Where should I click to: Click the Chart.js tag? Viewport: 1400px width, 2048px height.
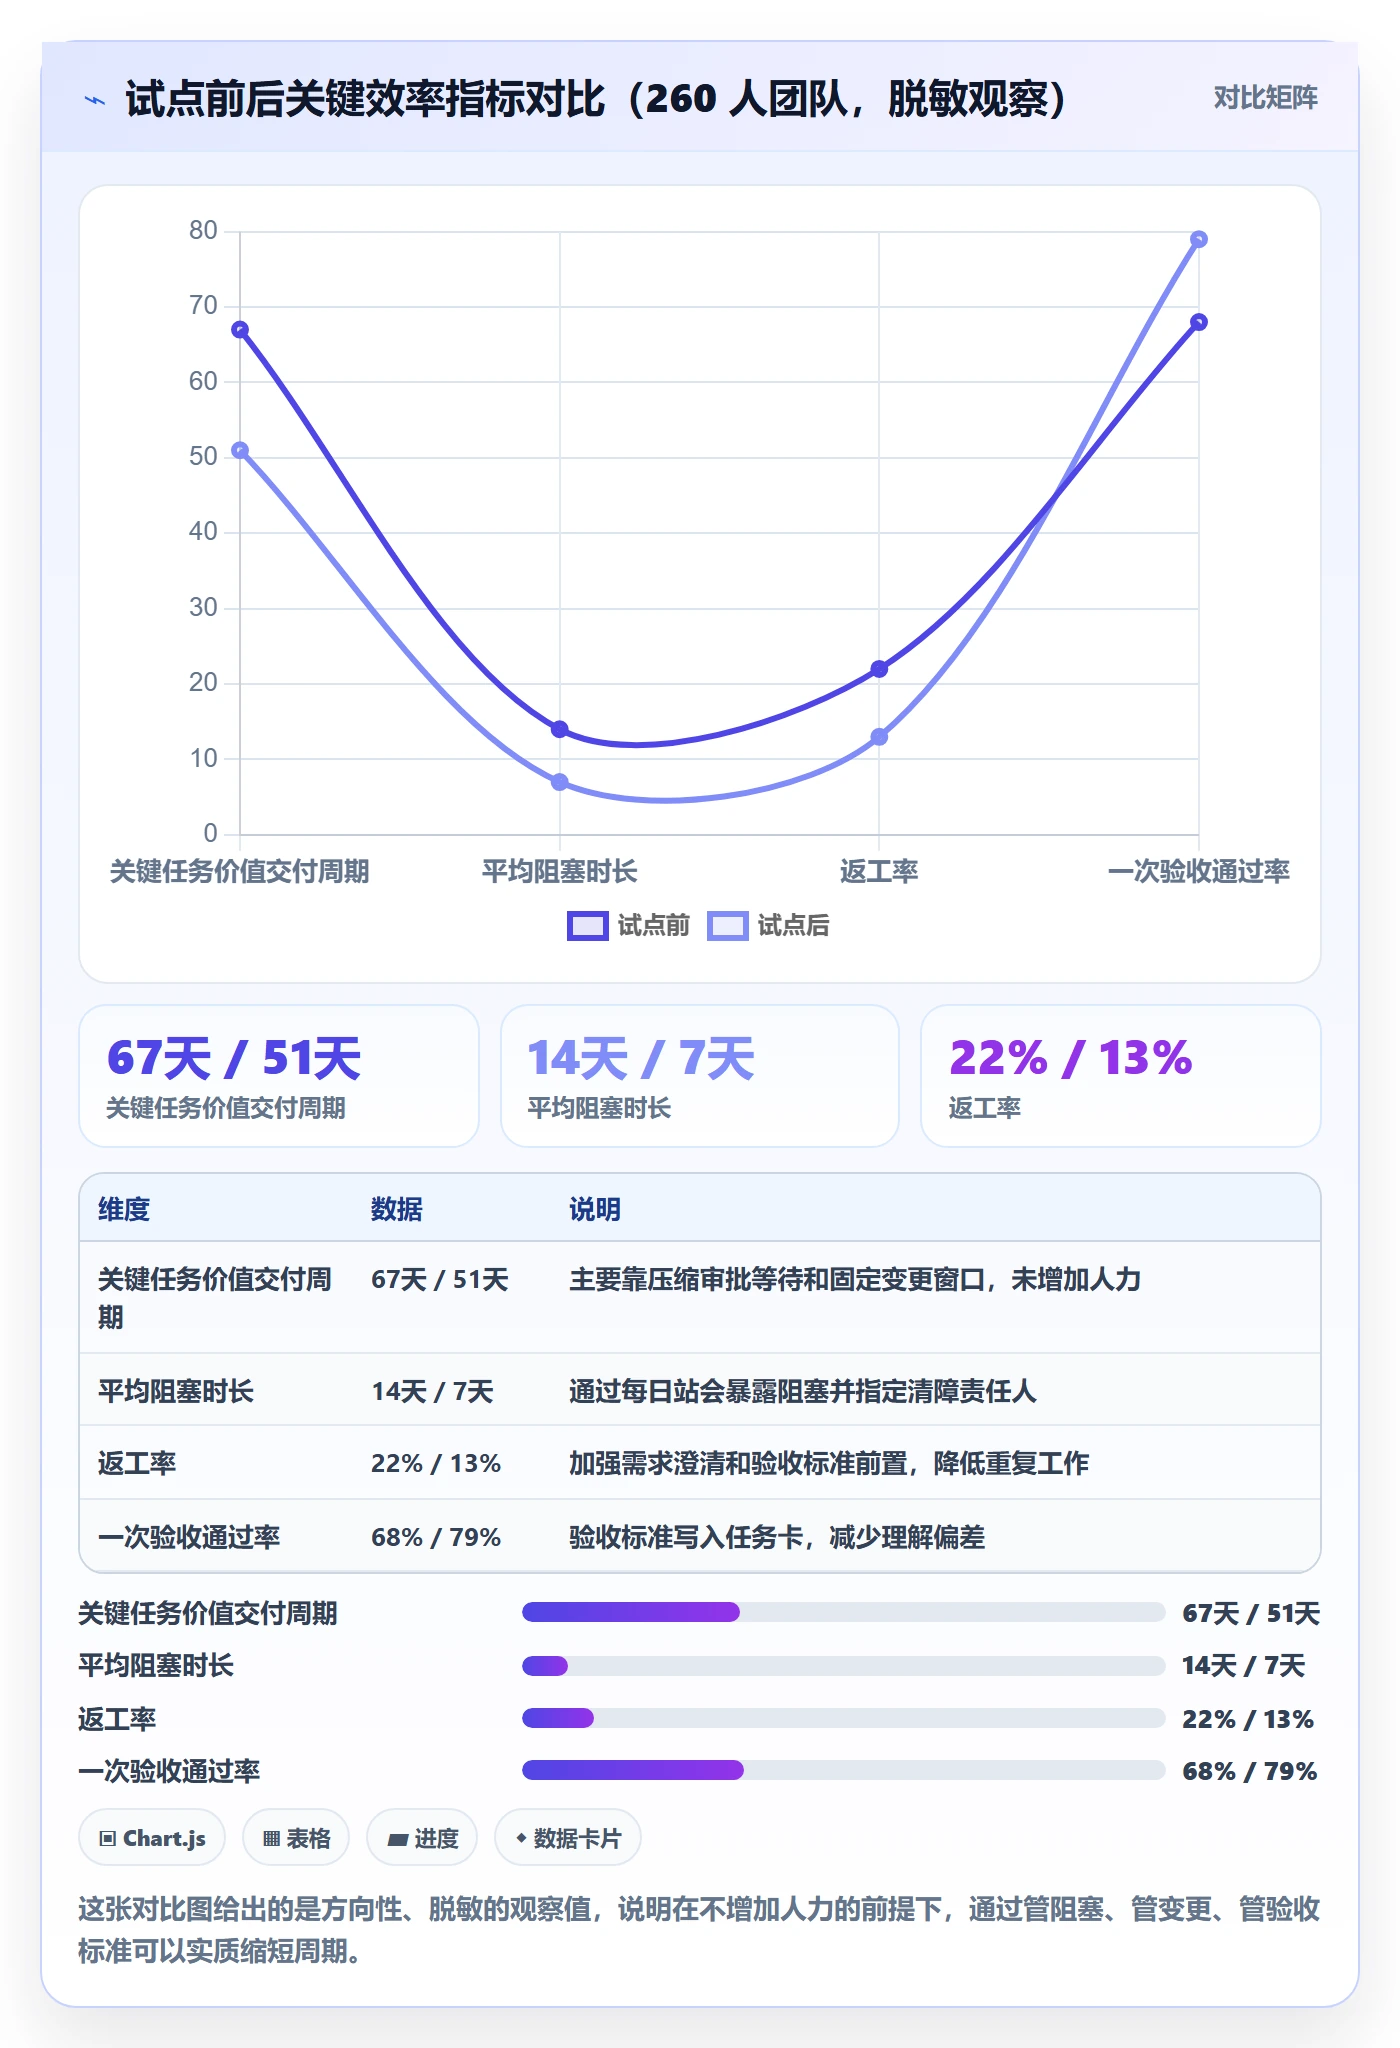click(152, 1838)
